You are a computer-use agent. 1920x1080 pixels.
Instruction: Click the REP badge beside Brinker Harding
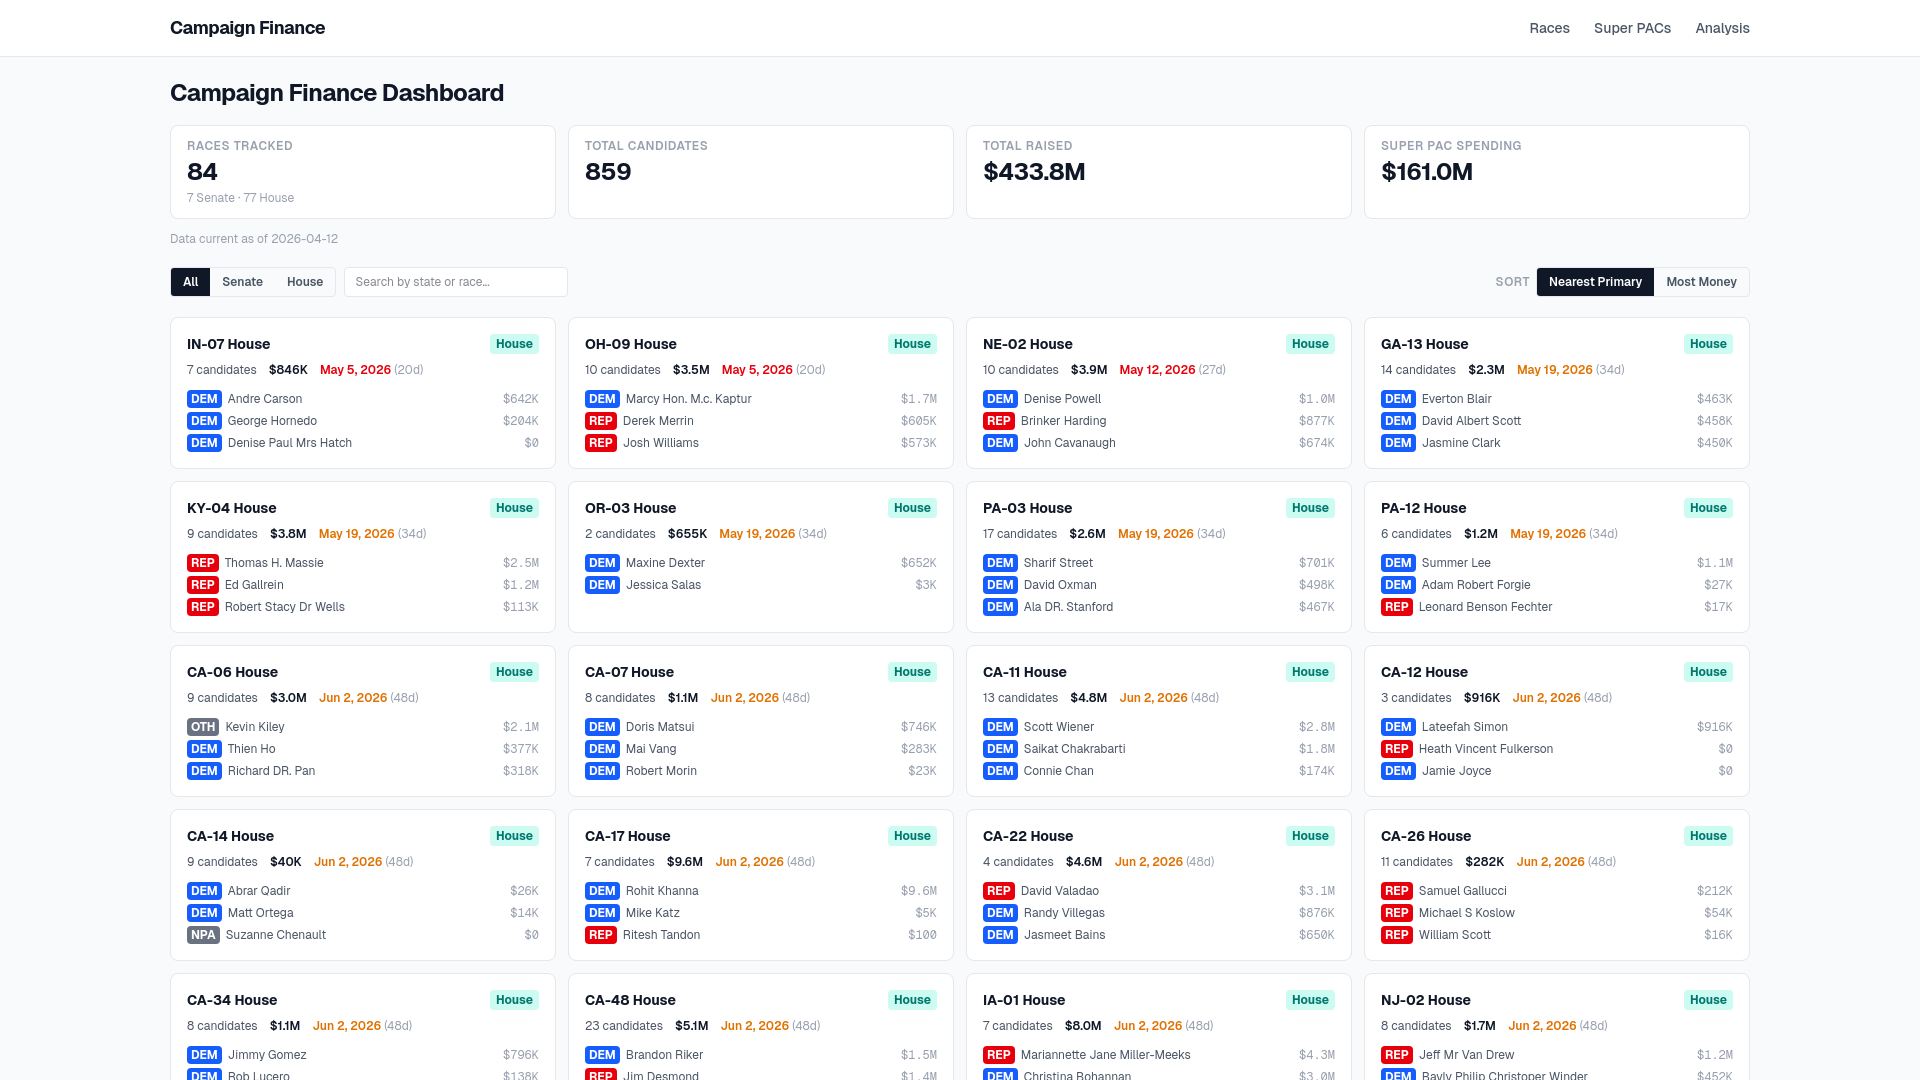(999, 421)
